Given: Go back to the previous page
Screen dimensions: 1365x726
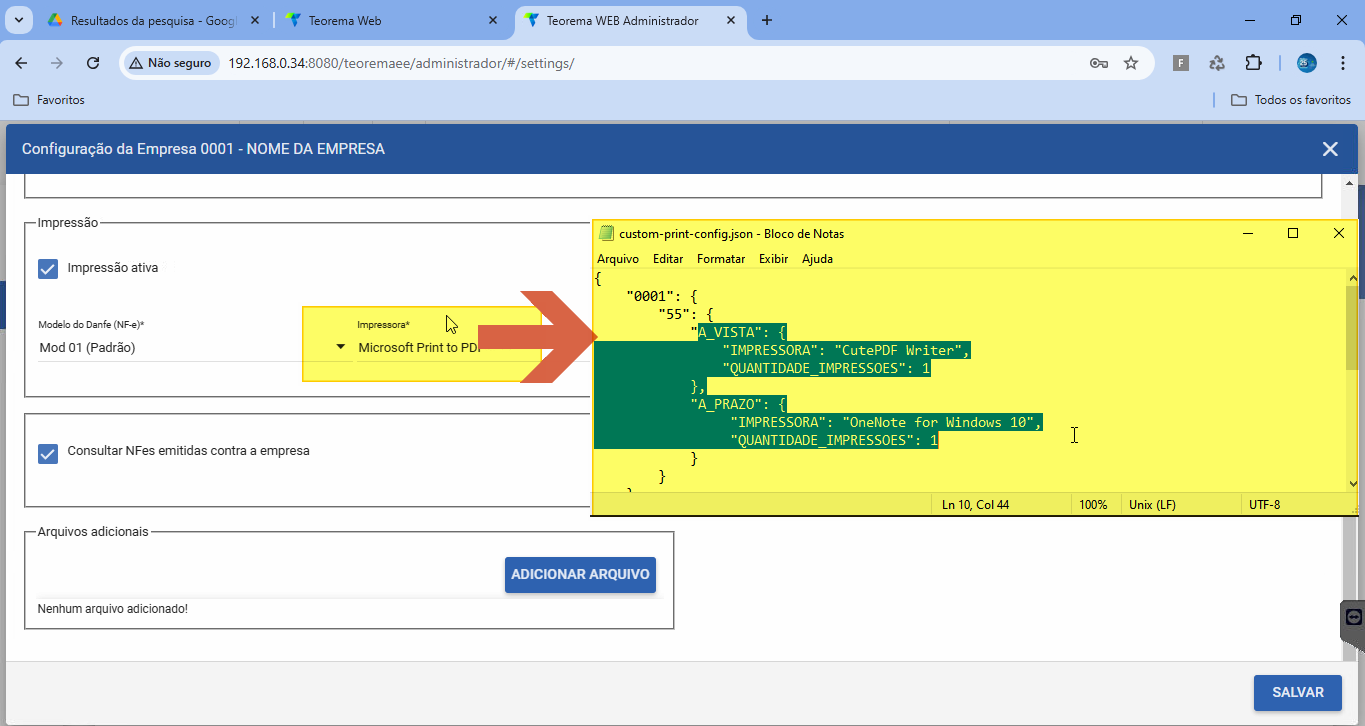Looking at the screenshot, I should click(x=21, y=63).
